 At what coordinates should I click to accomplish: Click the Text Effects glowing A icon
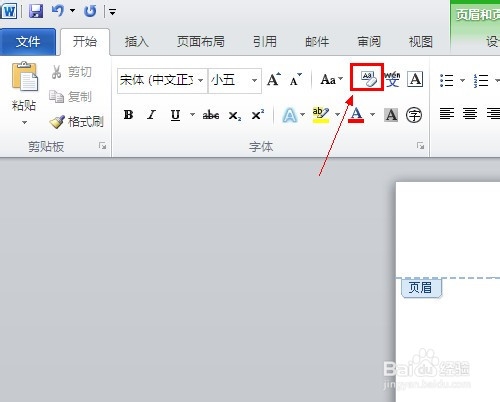290,116
